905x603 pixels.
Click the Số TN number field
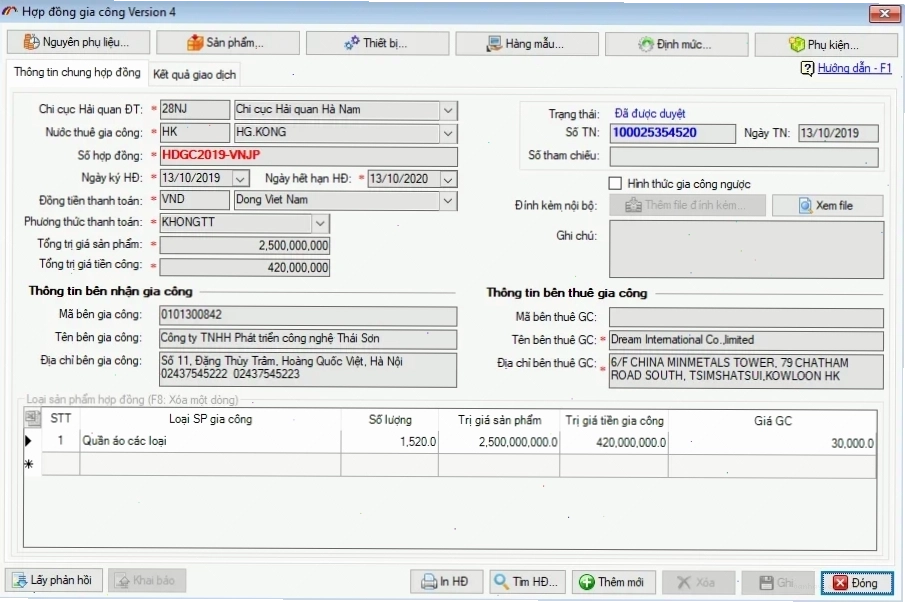pyautogui.click(x=673, y=133)
